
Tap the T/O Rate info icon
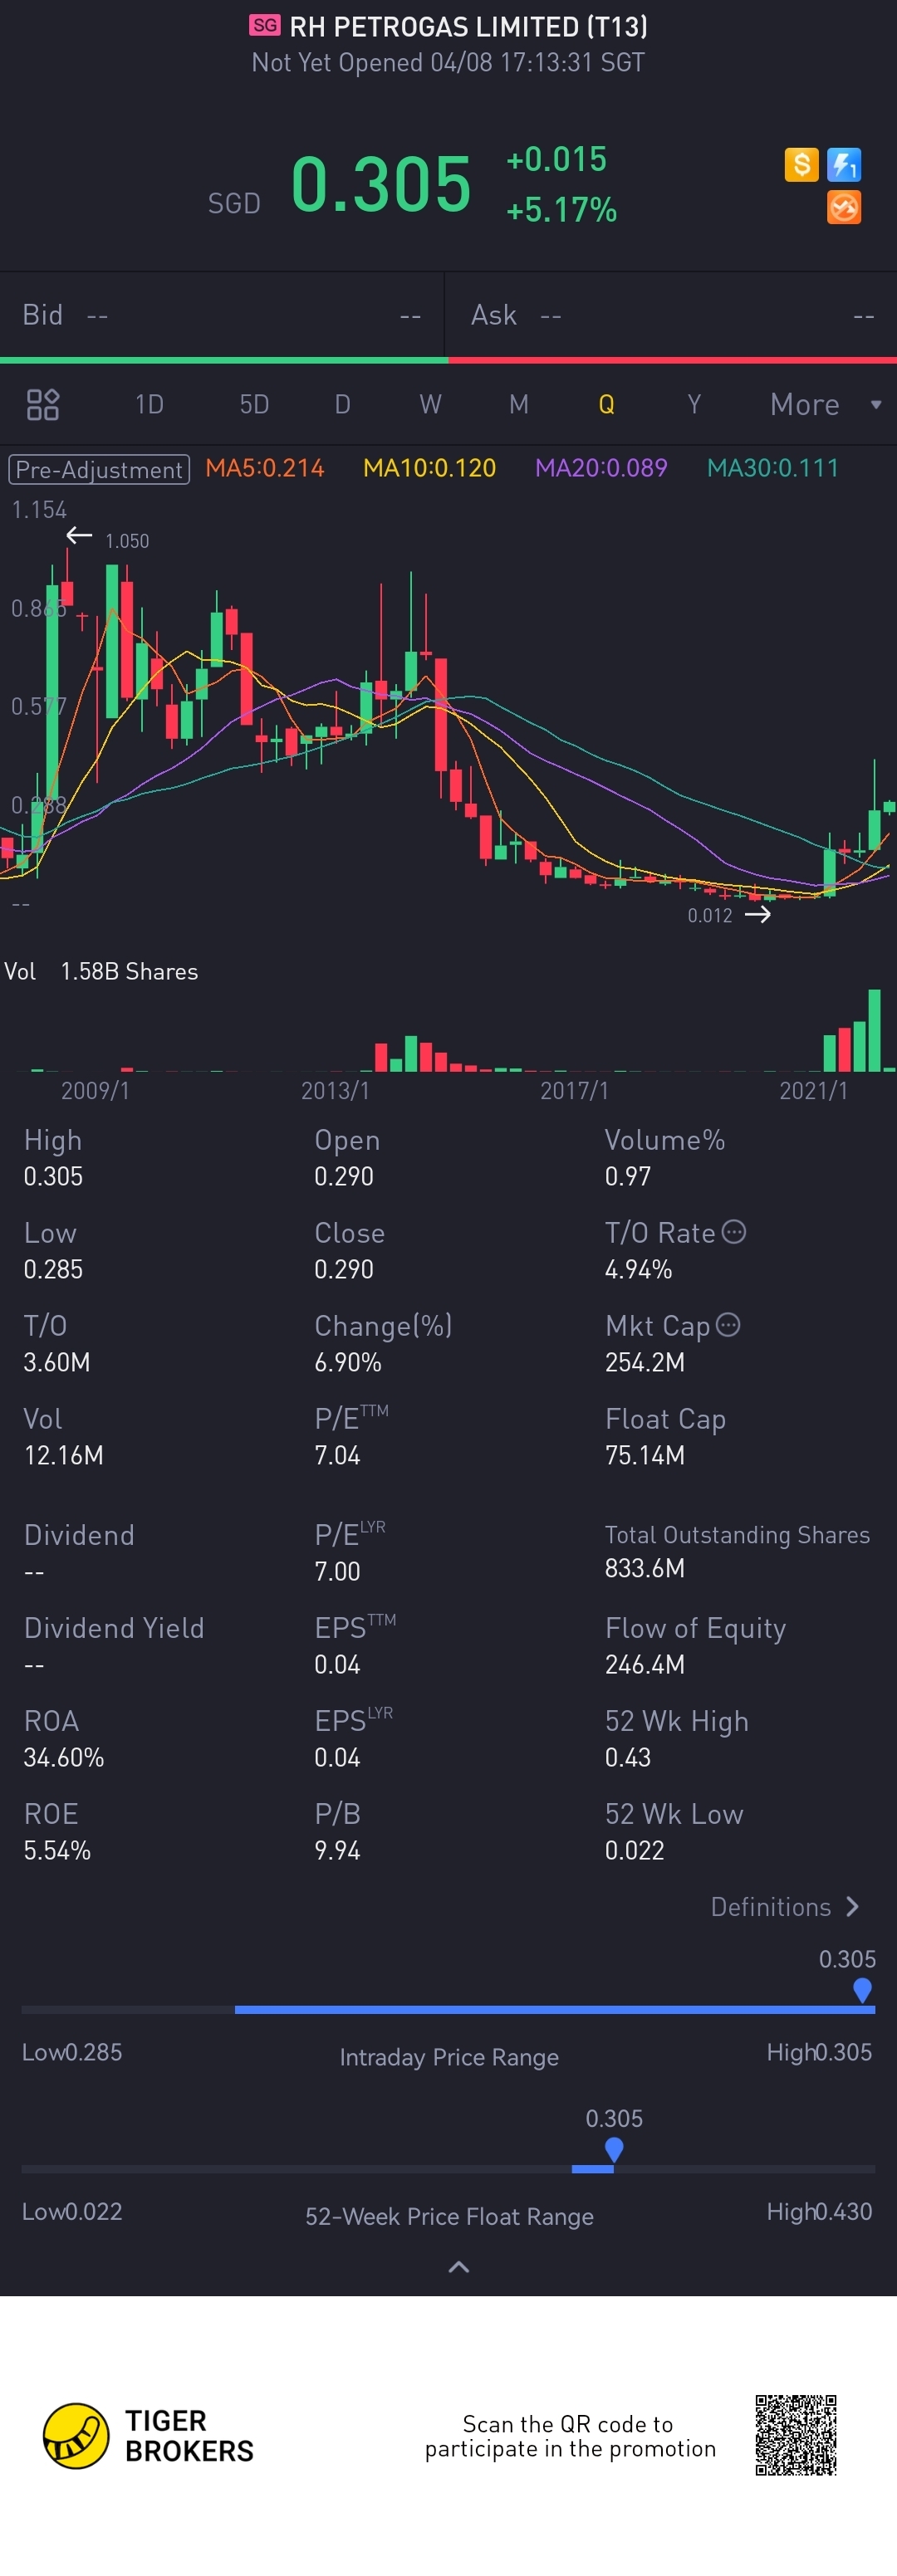coord(734,1232)
